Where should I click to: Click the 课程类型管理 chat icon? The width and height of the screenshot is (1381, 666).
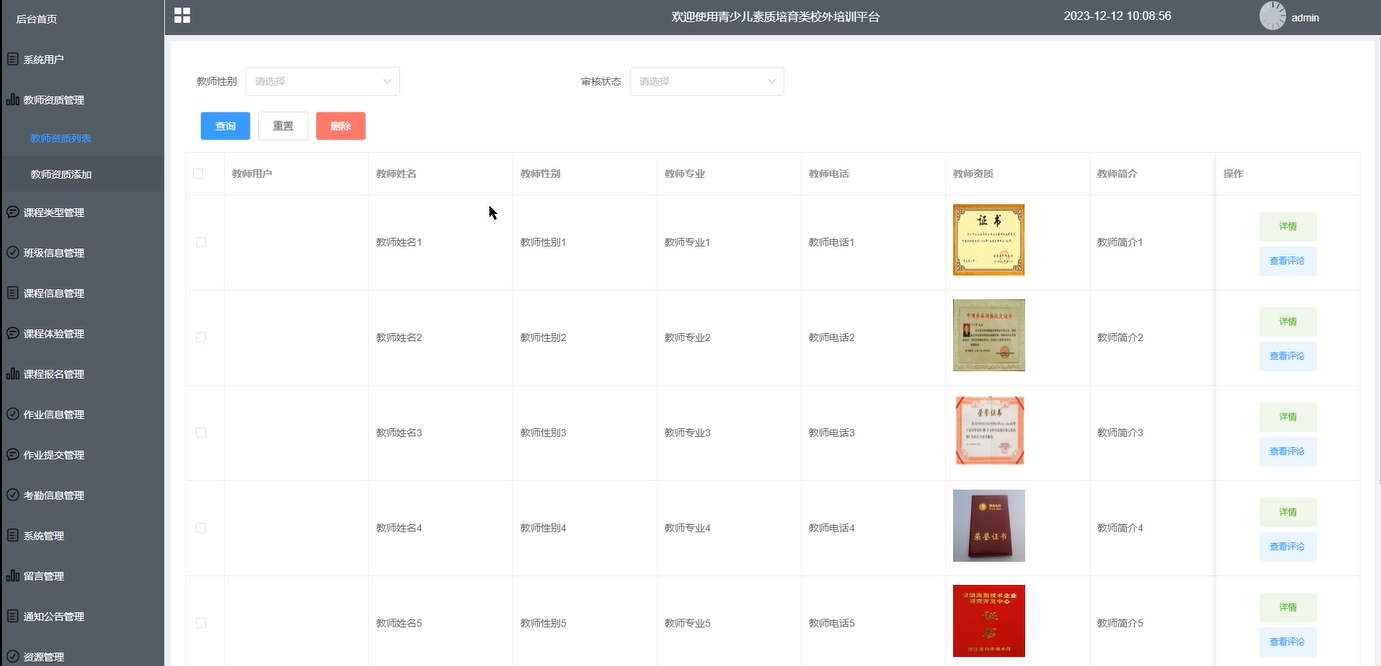click(x=12, y=212)
